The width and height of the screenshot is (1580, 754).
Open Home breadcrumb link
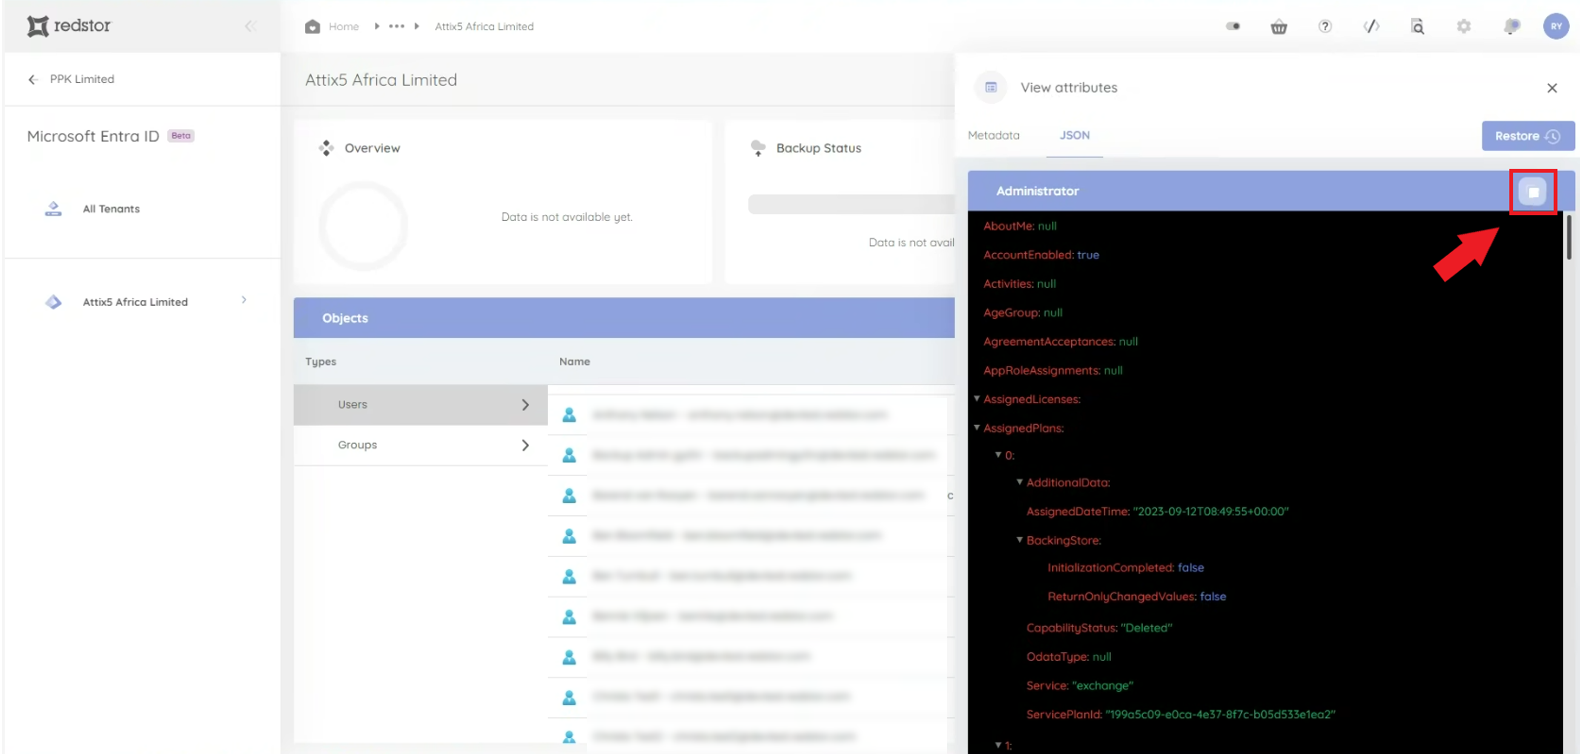pyautogui.click(x=344, y=27)
